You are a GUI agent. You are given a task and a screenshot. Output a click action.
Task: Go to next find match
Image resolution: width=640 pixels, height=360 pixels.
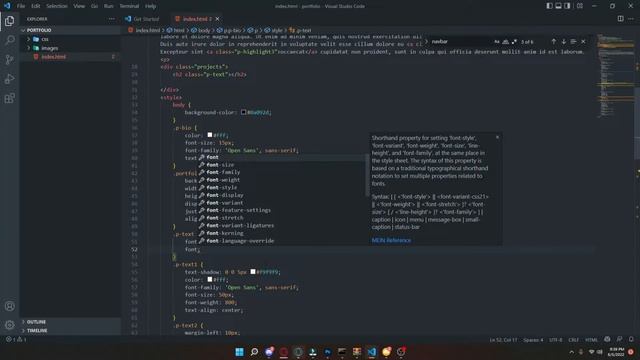564,42
